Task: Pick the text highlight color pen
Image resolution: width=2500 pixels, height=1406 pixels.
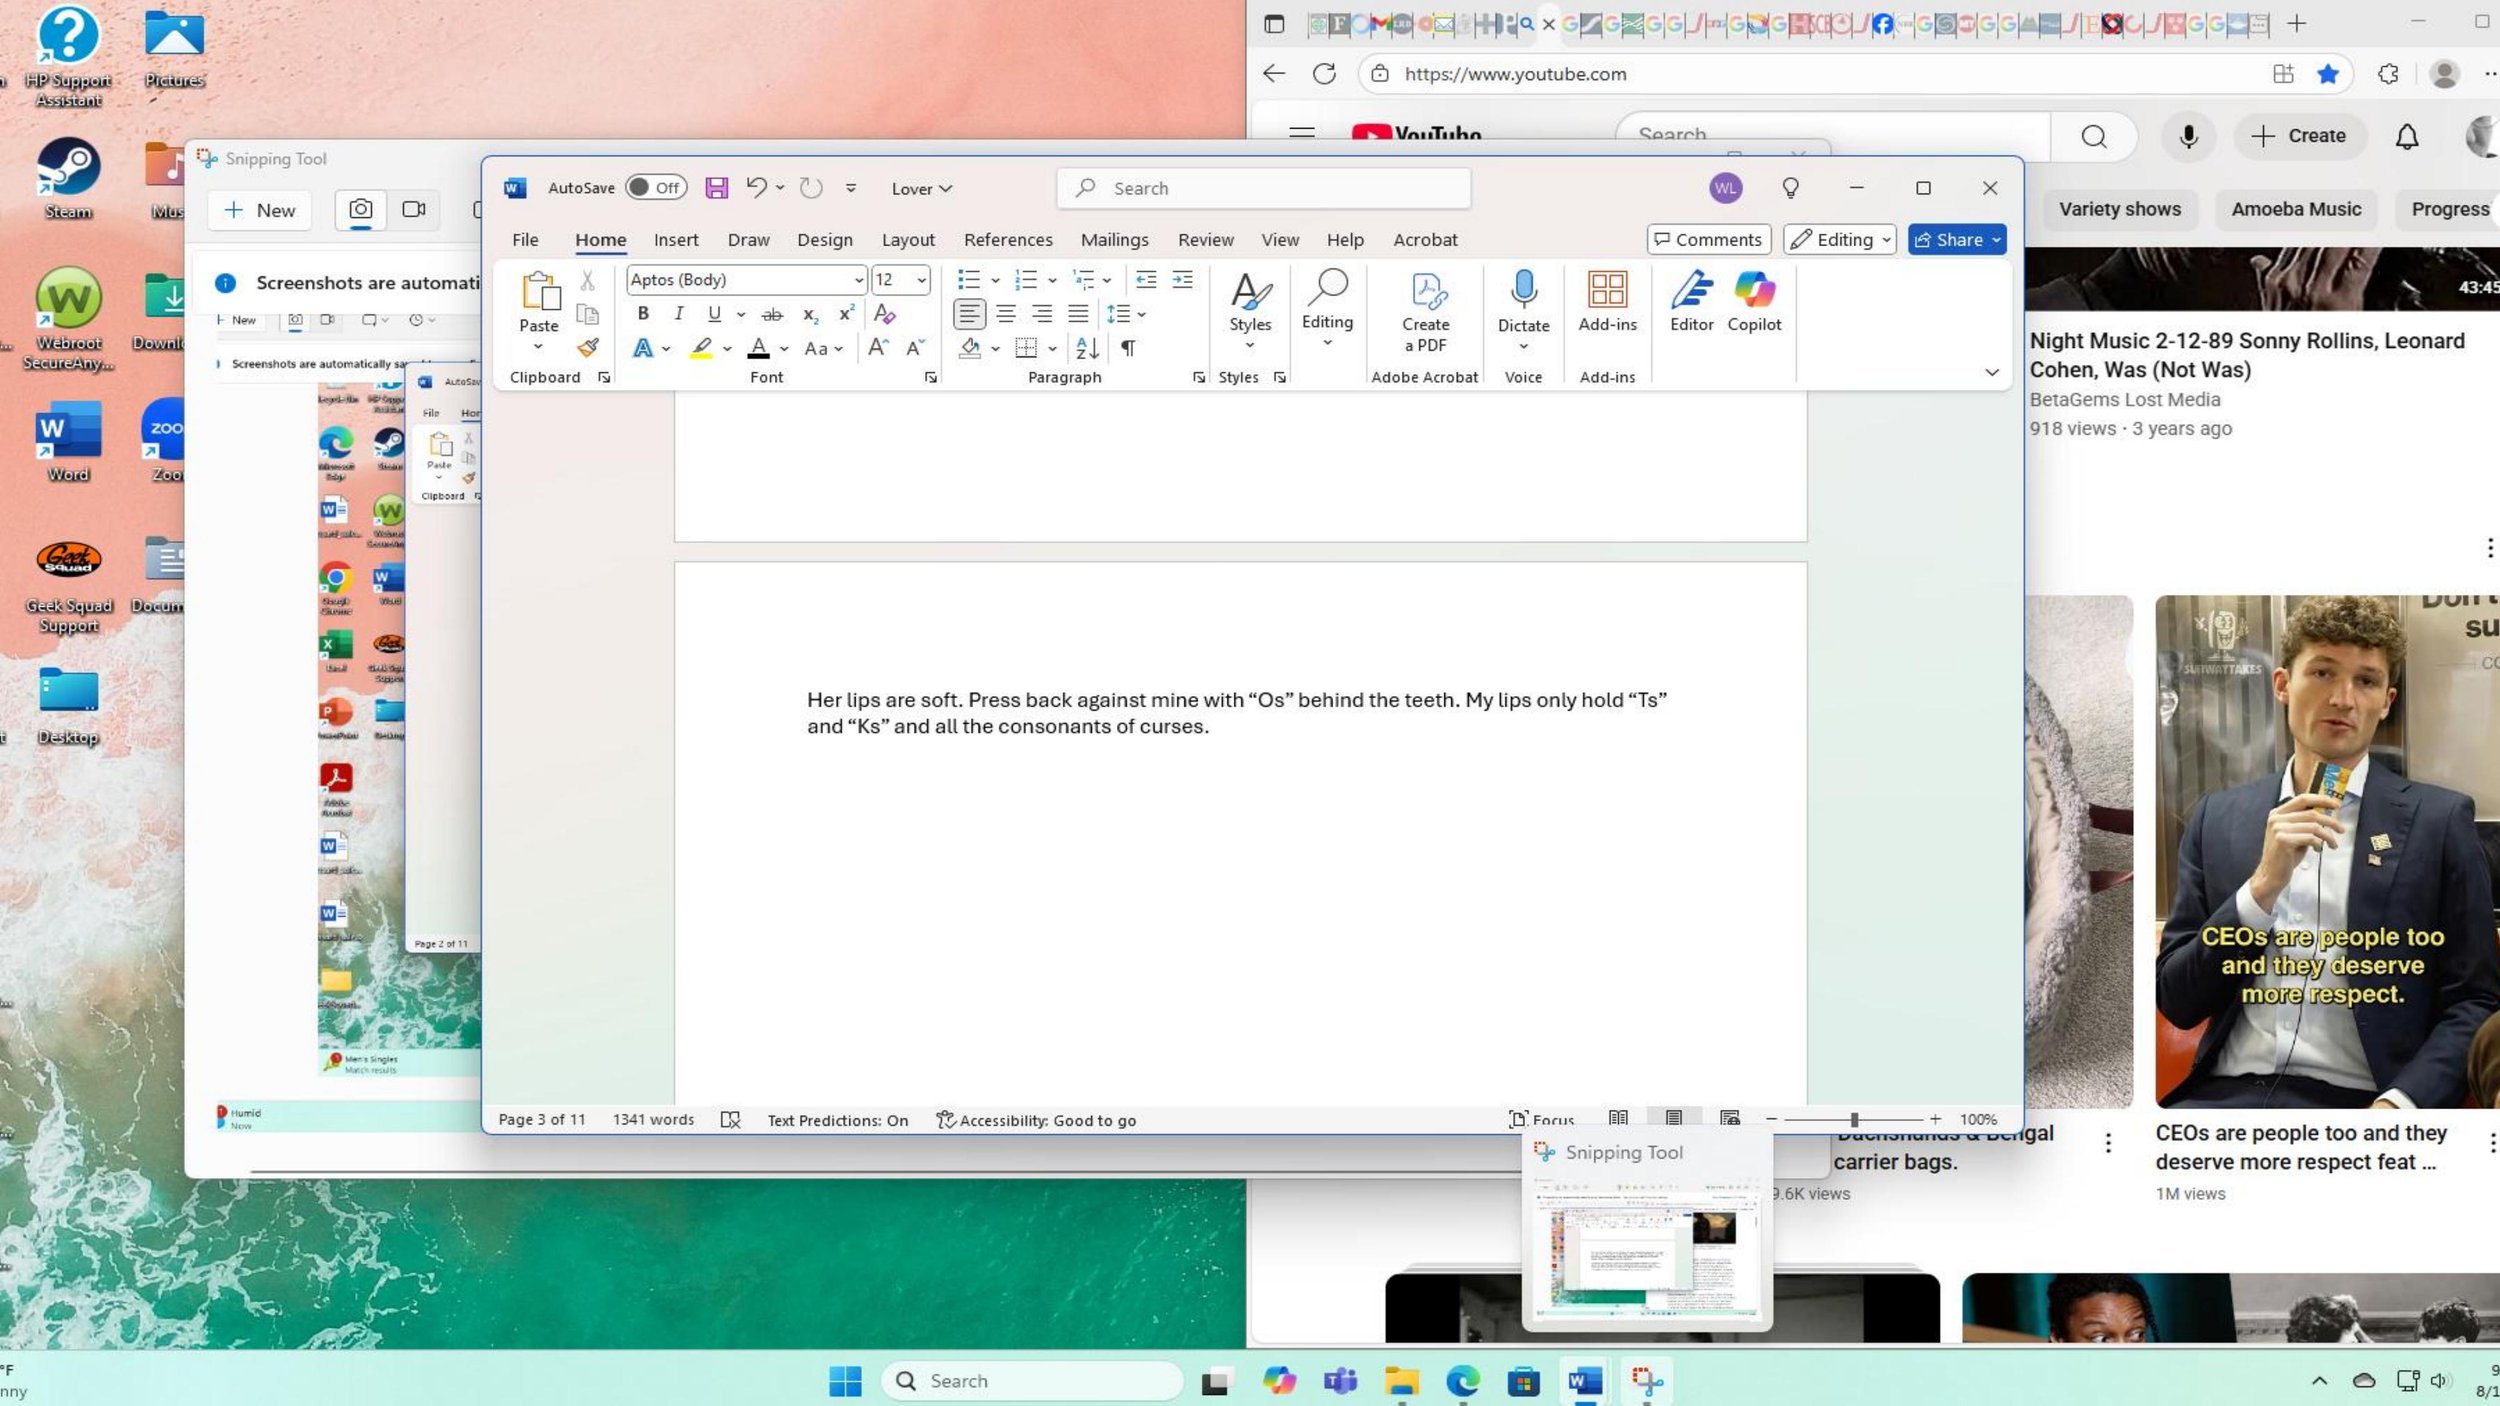Action: tap(701, 348)
